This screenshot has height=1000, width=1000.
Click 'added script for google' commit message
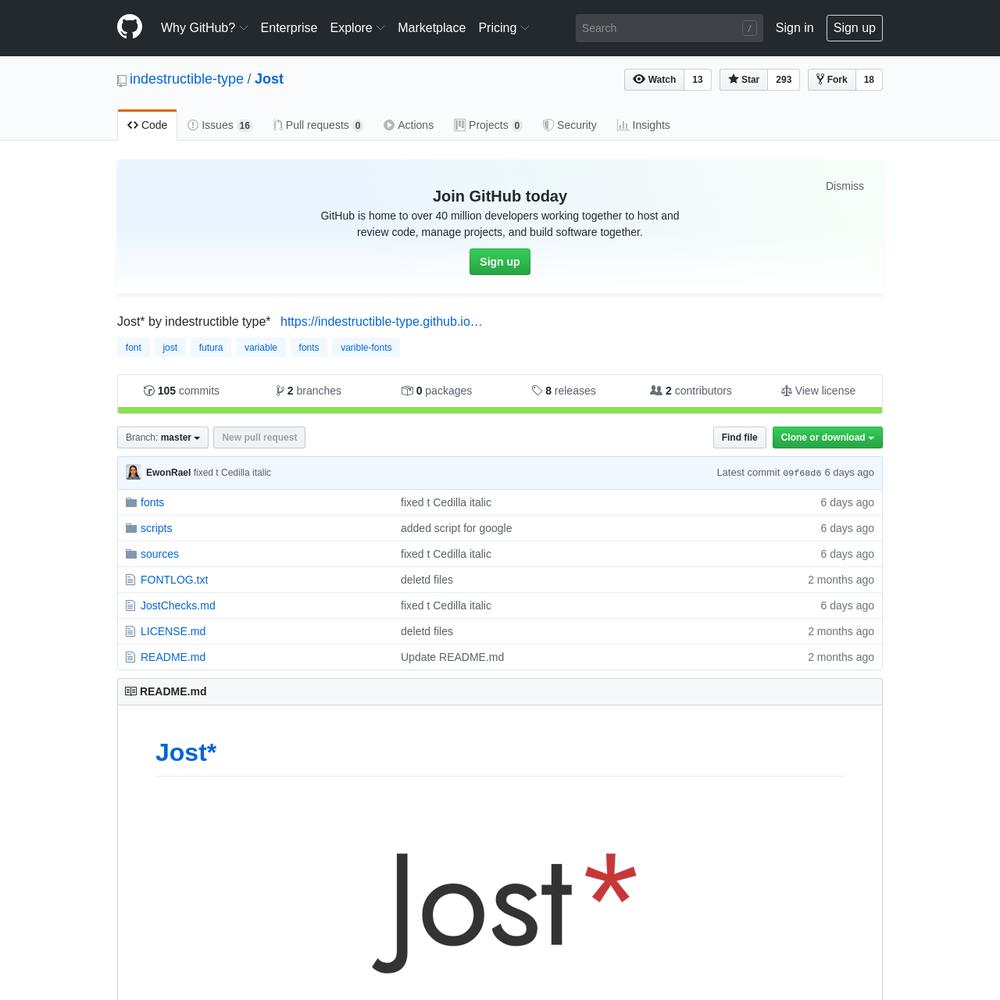point(456,528)
